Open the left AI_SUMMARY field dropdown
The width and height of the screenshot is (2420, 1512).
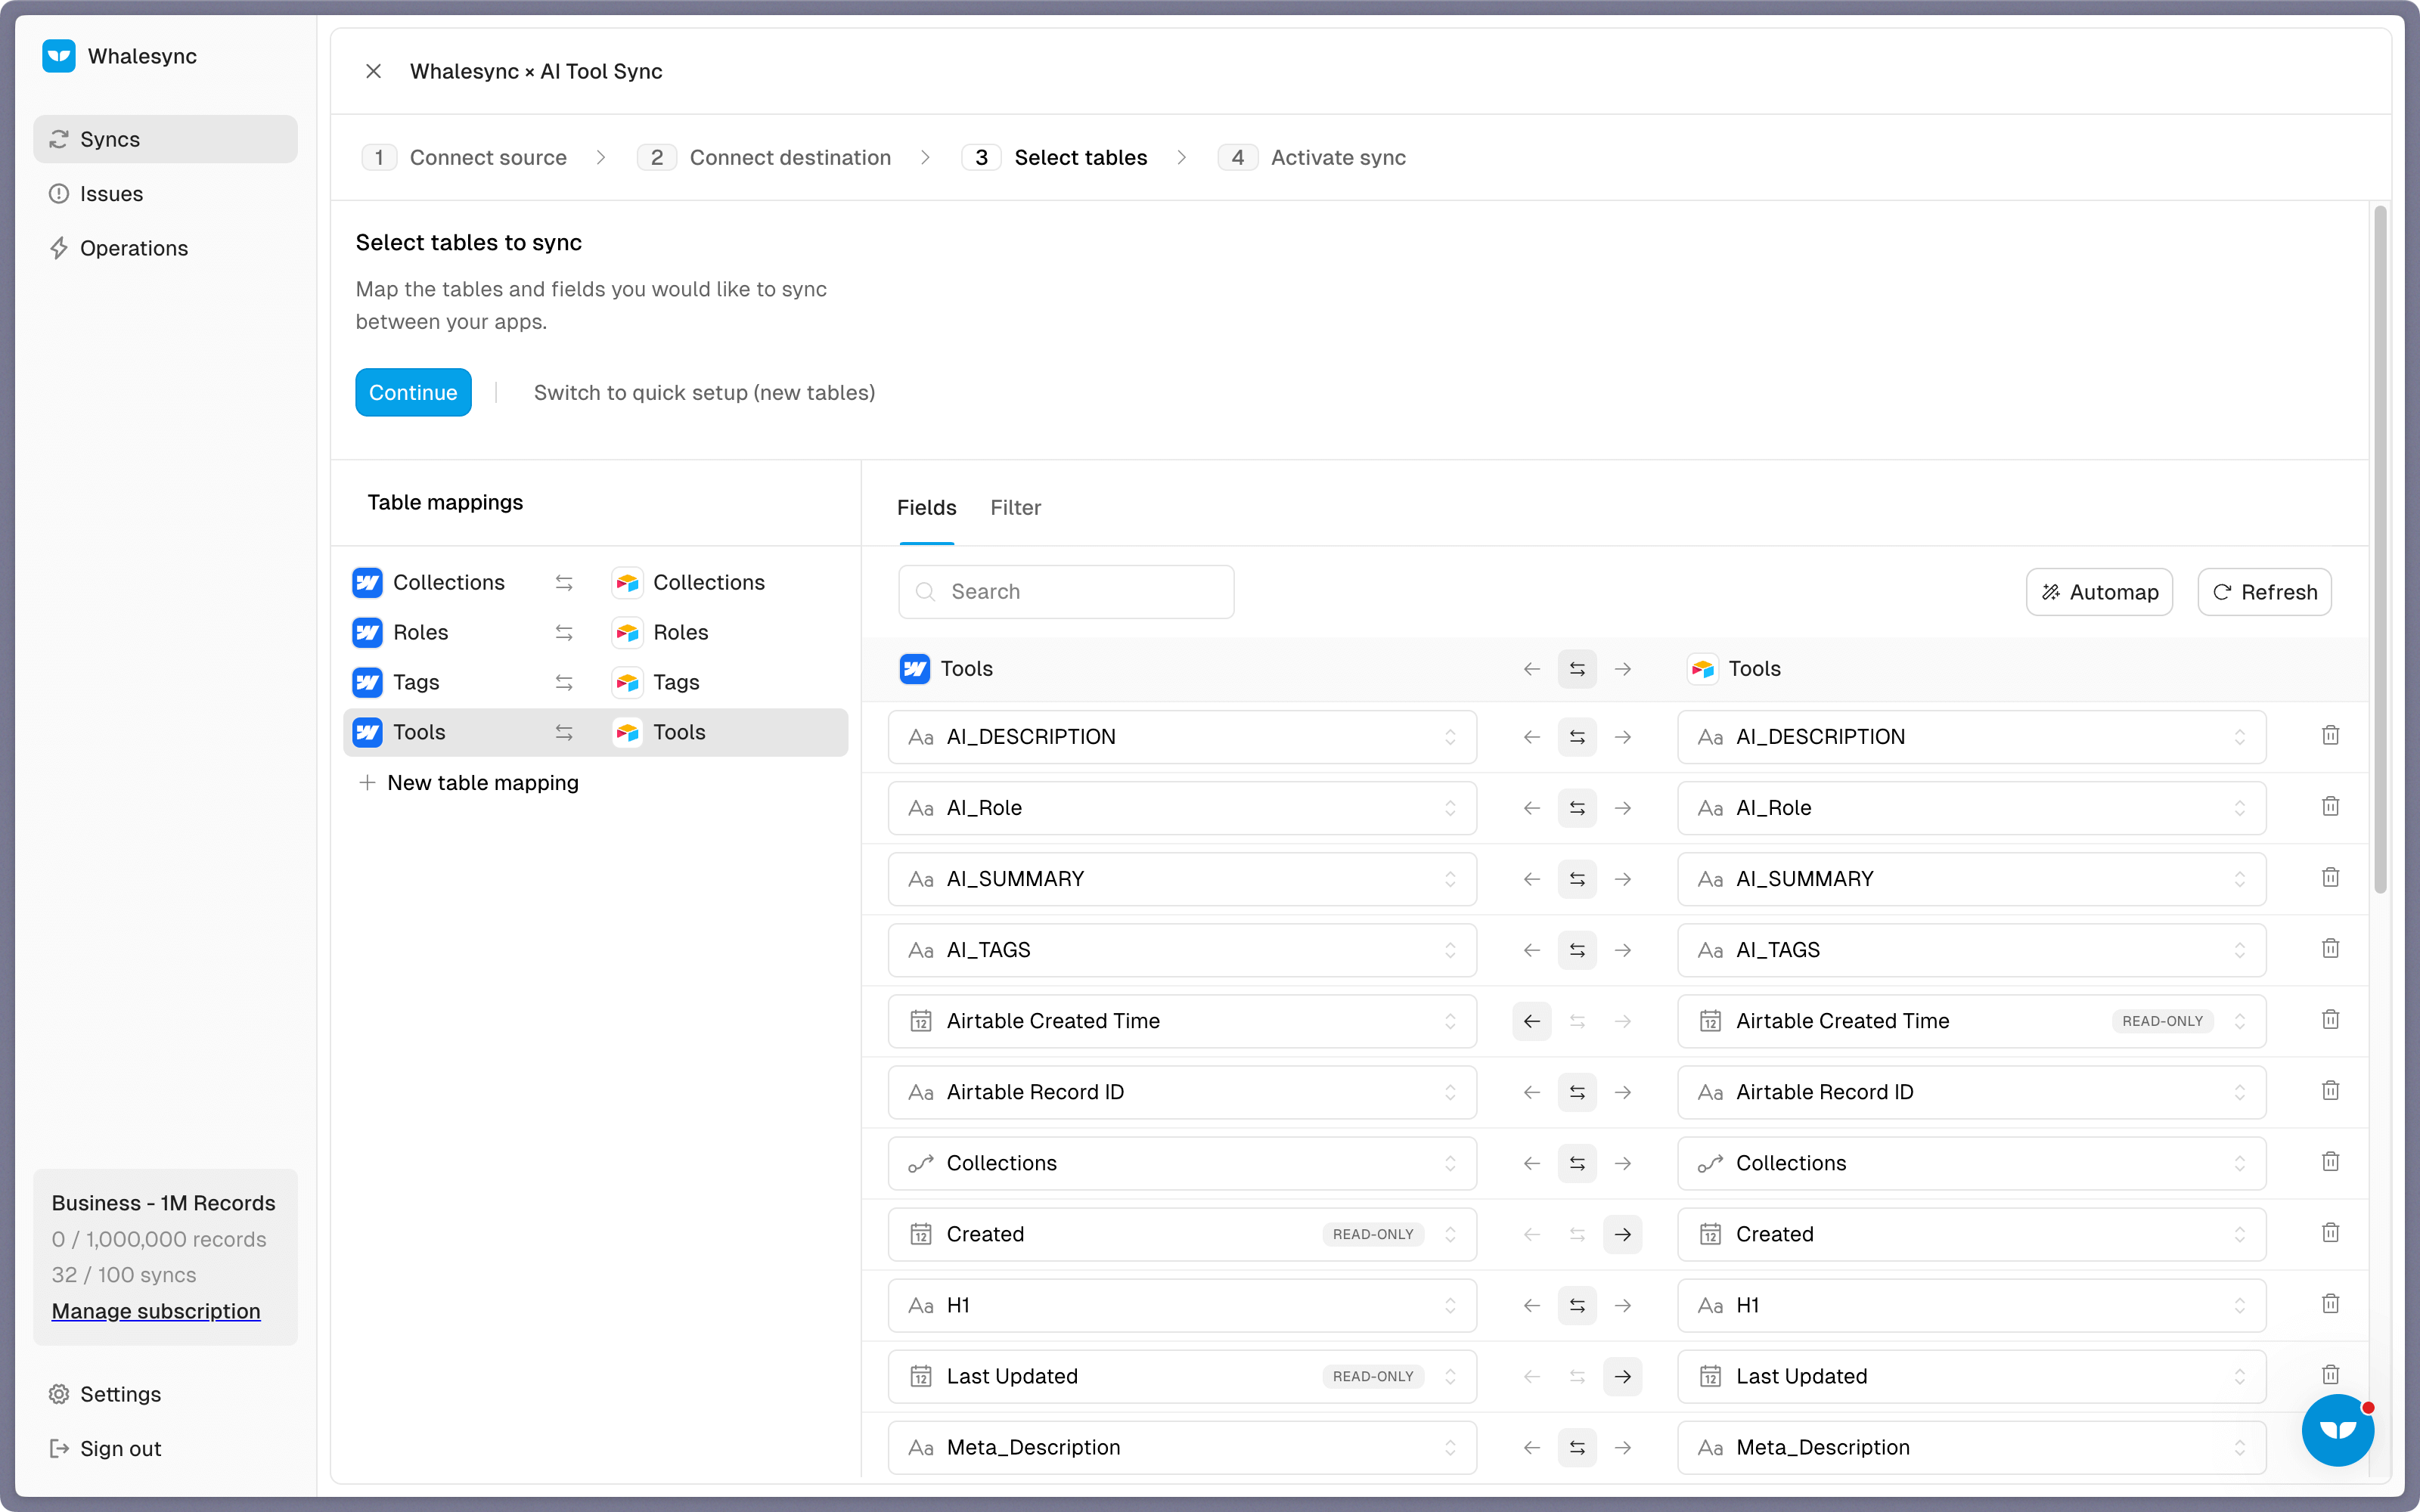click(x=1182, y=879)
